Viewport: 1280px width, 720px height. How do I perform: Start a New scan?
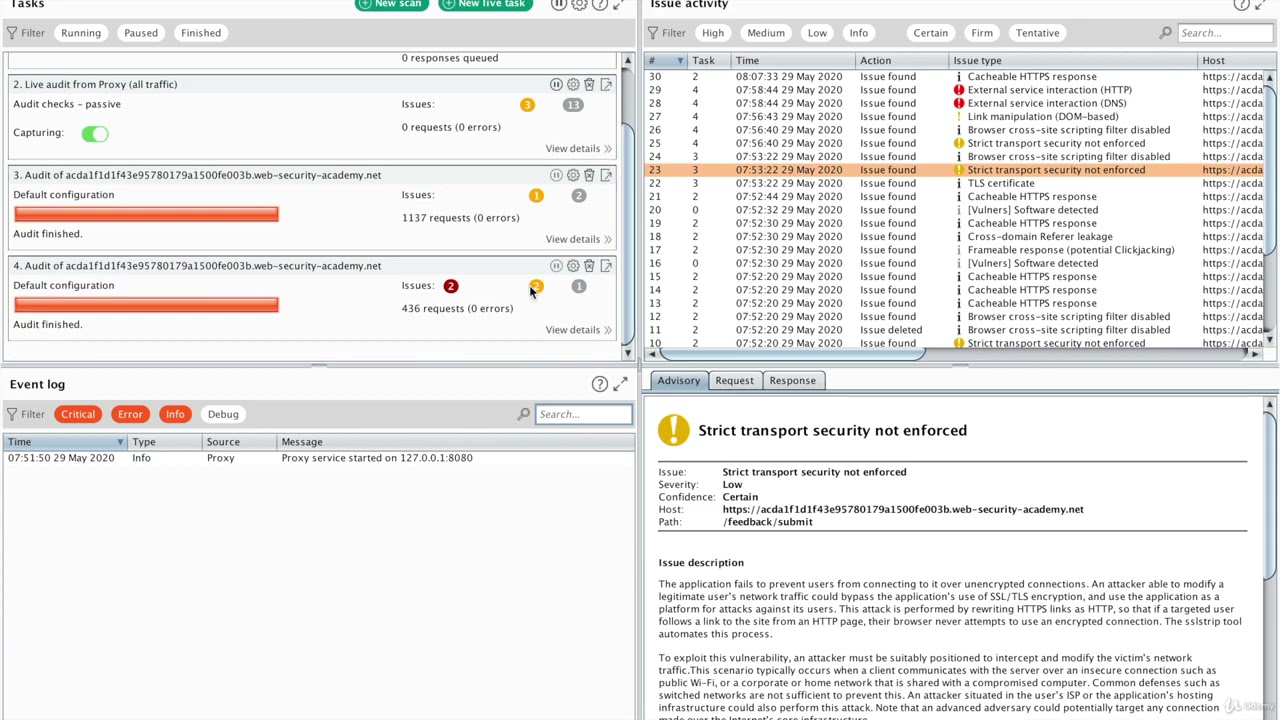[391, 4]
